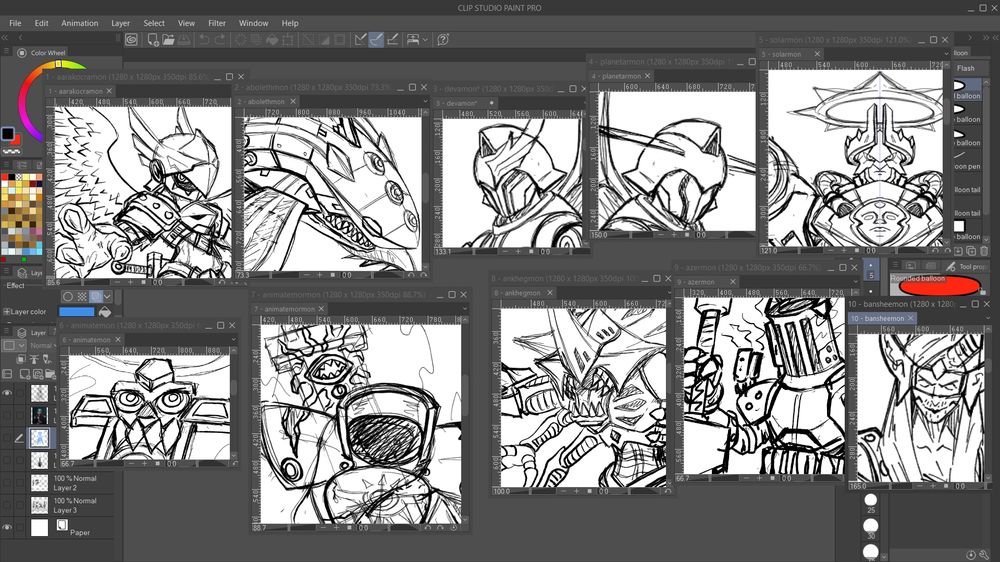
Task: Undo the last action
Action: (204, 40)
